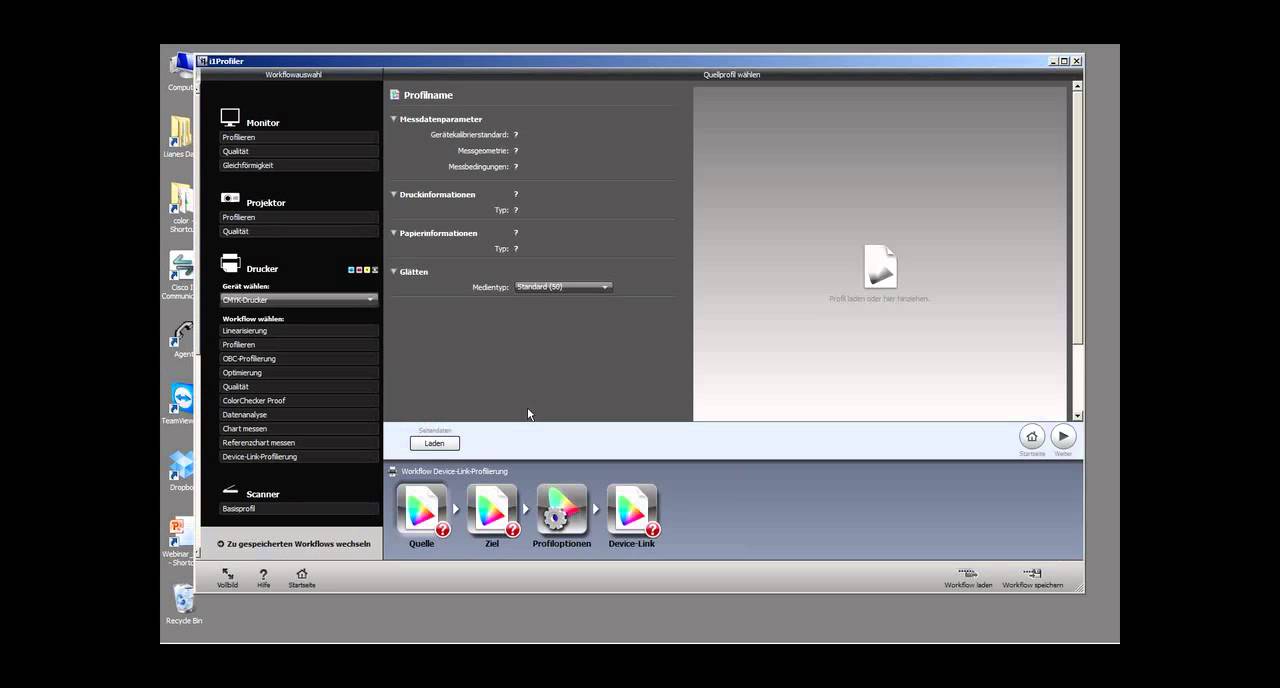Select Referenzchart messen workflow

click(299, 442)
